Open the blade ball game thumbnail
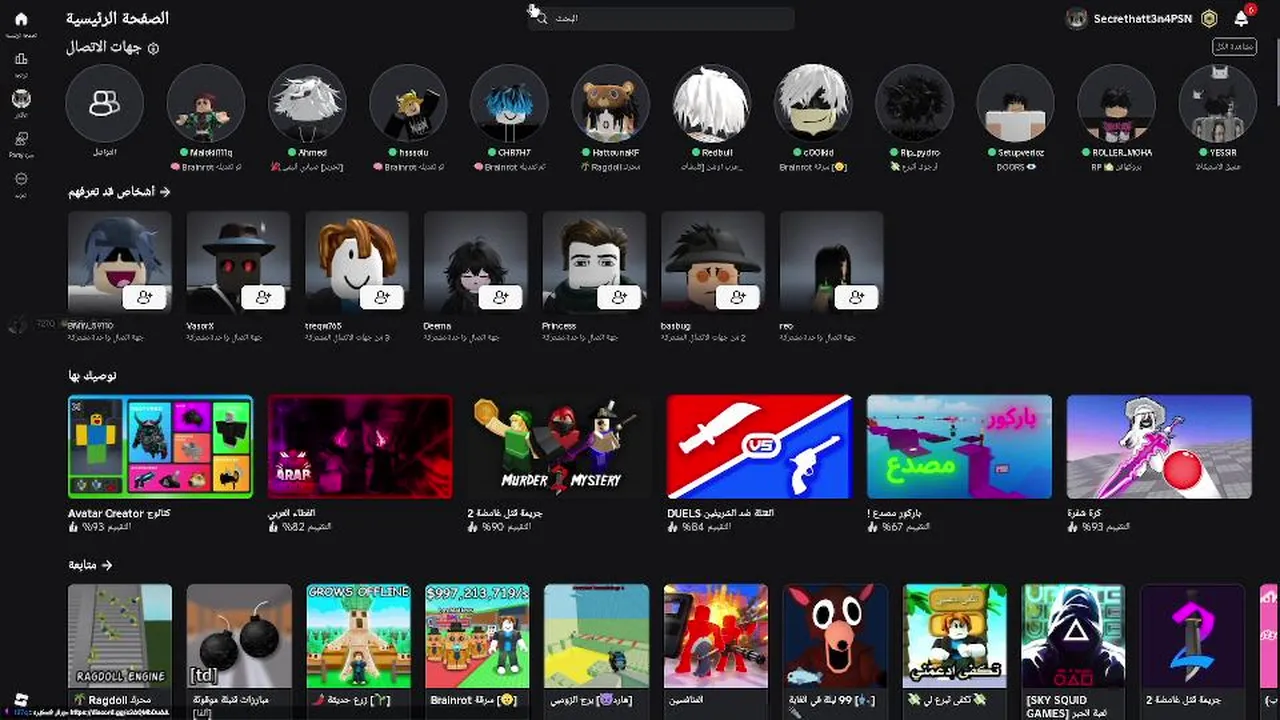 point(1159,447)
